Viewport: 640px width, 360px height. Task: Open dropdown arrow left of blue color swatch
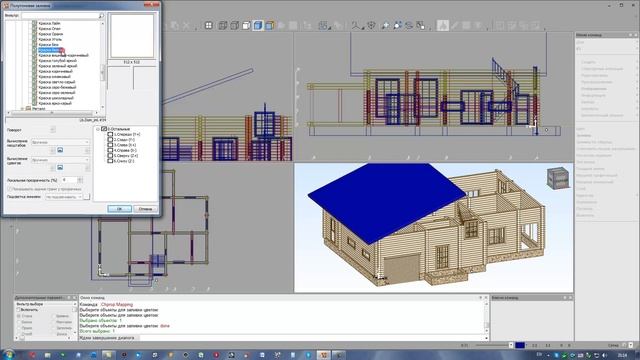(x=511, y=345)
